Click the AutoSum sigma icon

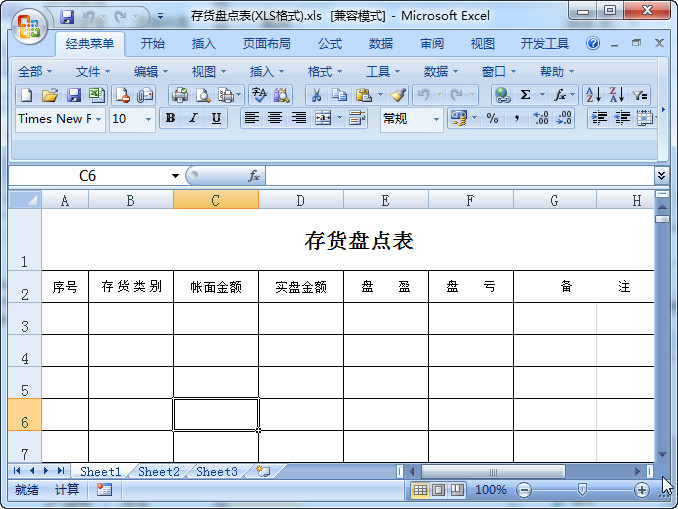526,95
